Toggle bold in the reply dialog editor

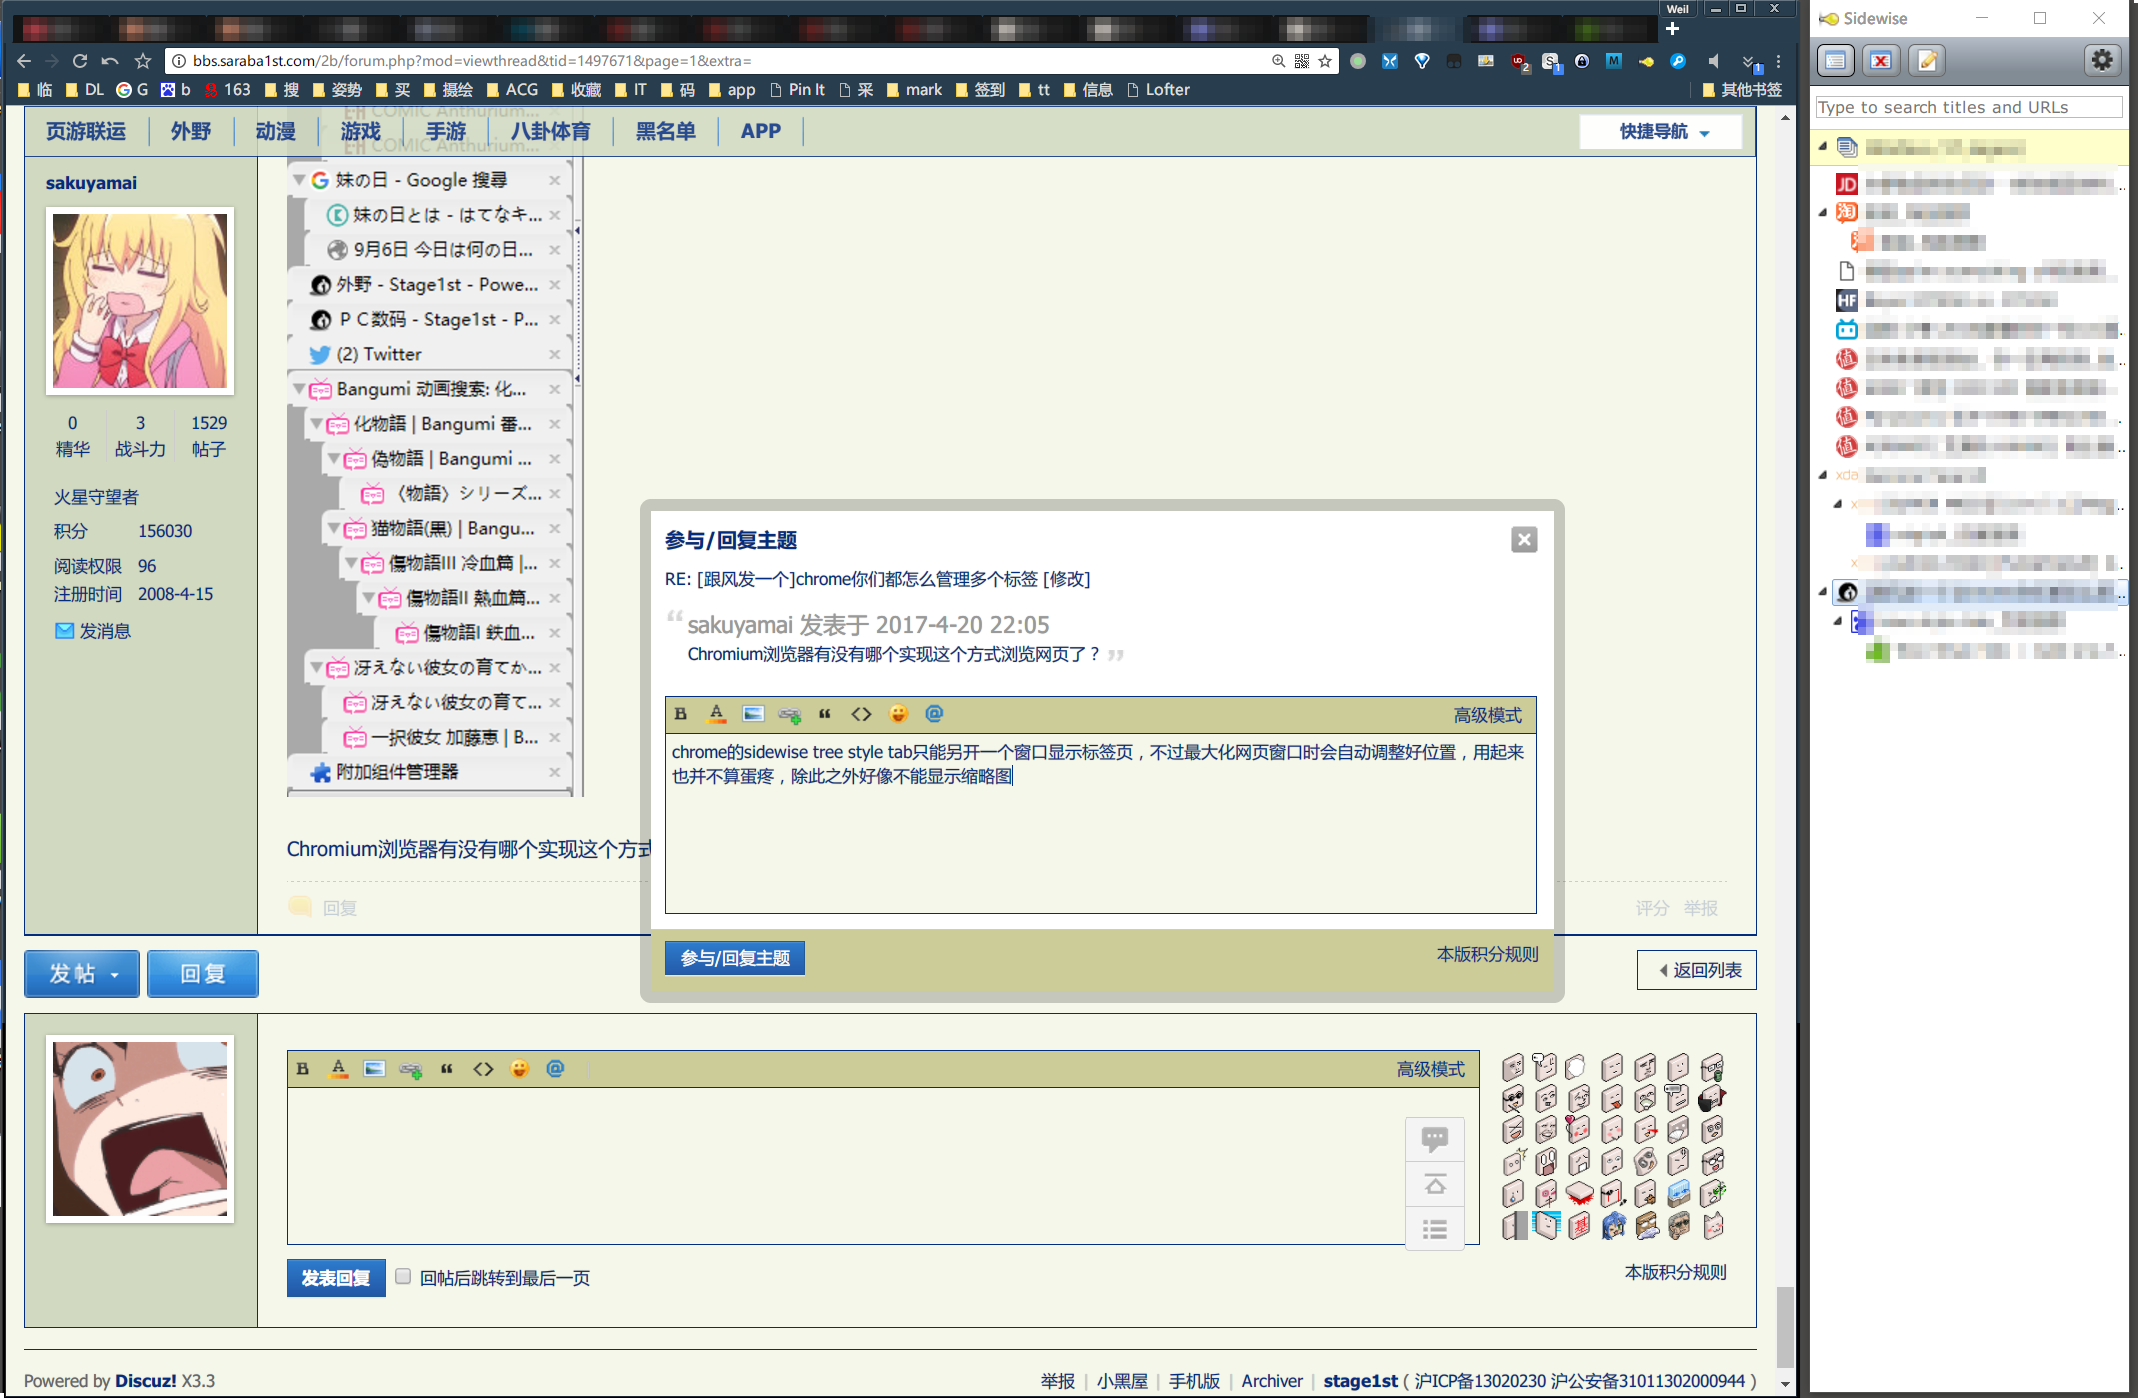coord(681,714)
